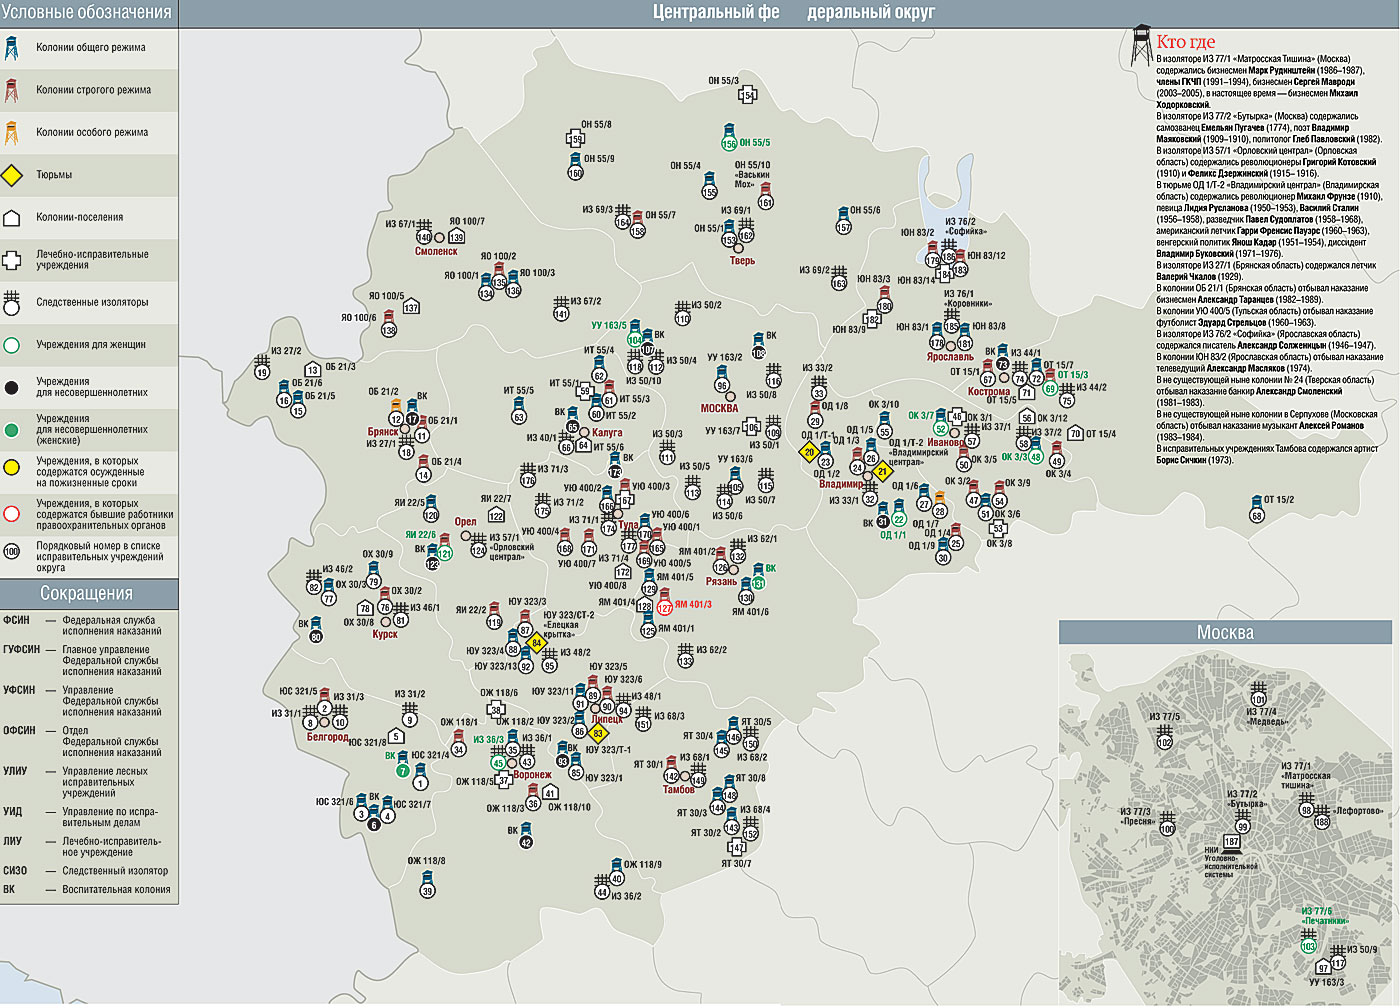Select red marker 127 labeled ЯМ 401/3
This screenshot has height=1008, width=1400.
[x=665, y=607]
